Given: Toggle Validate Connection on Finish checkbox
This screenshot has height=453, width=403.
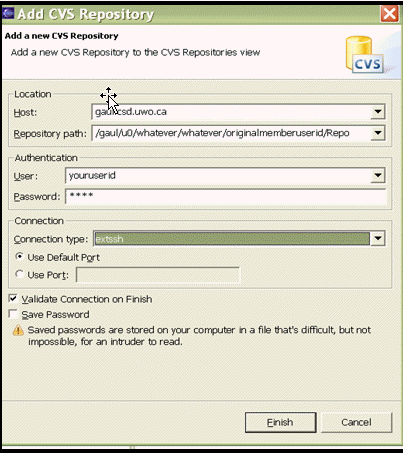Looking at the screenshot, I should [13, 298].
